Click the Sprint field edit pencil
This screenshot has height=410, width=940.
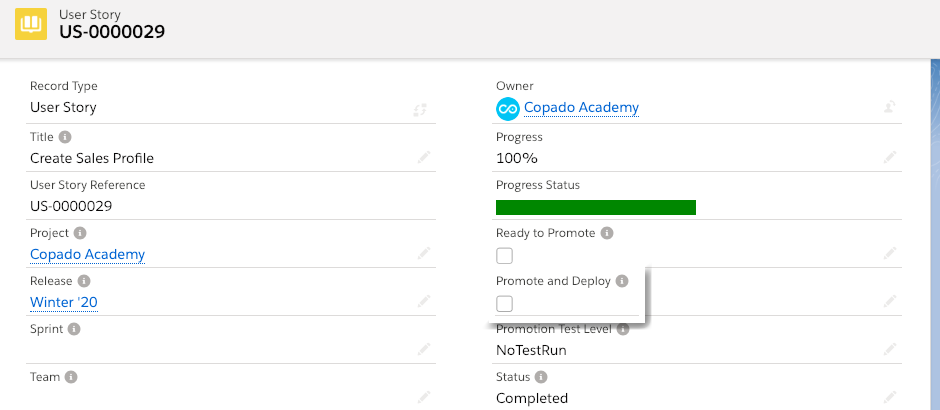pos(424,349)
